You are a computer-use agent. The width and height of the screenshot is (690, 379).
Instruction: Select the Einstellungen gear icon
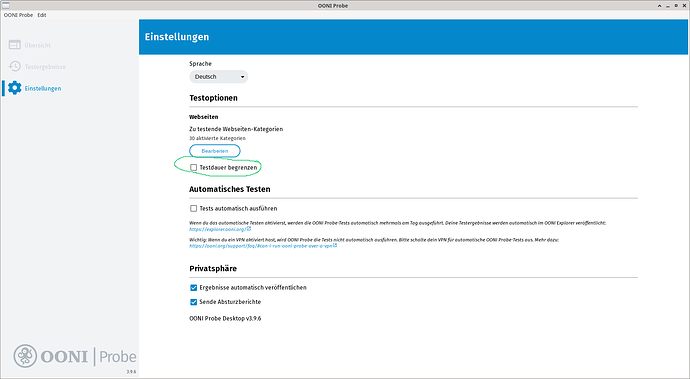pyautogui.click(x=15, y=88)
